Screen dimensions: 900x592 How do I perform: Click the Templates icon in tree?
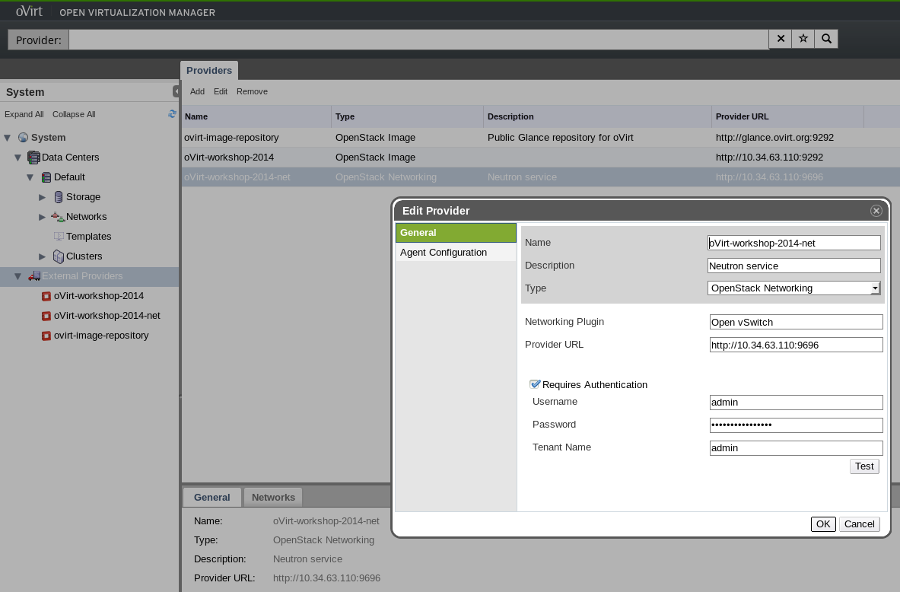59,236
